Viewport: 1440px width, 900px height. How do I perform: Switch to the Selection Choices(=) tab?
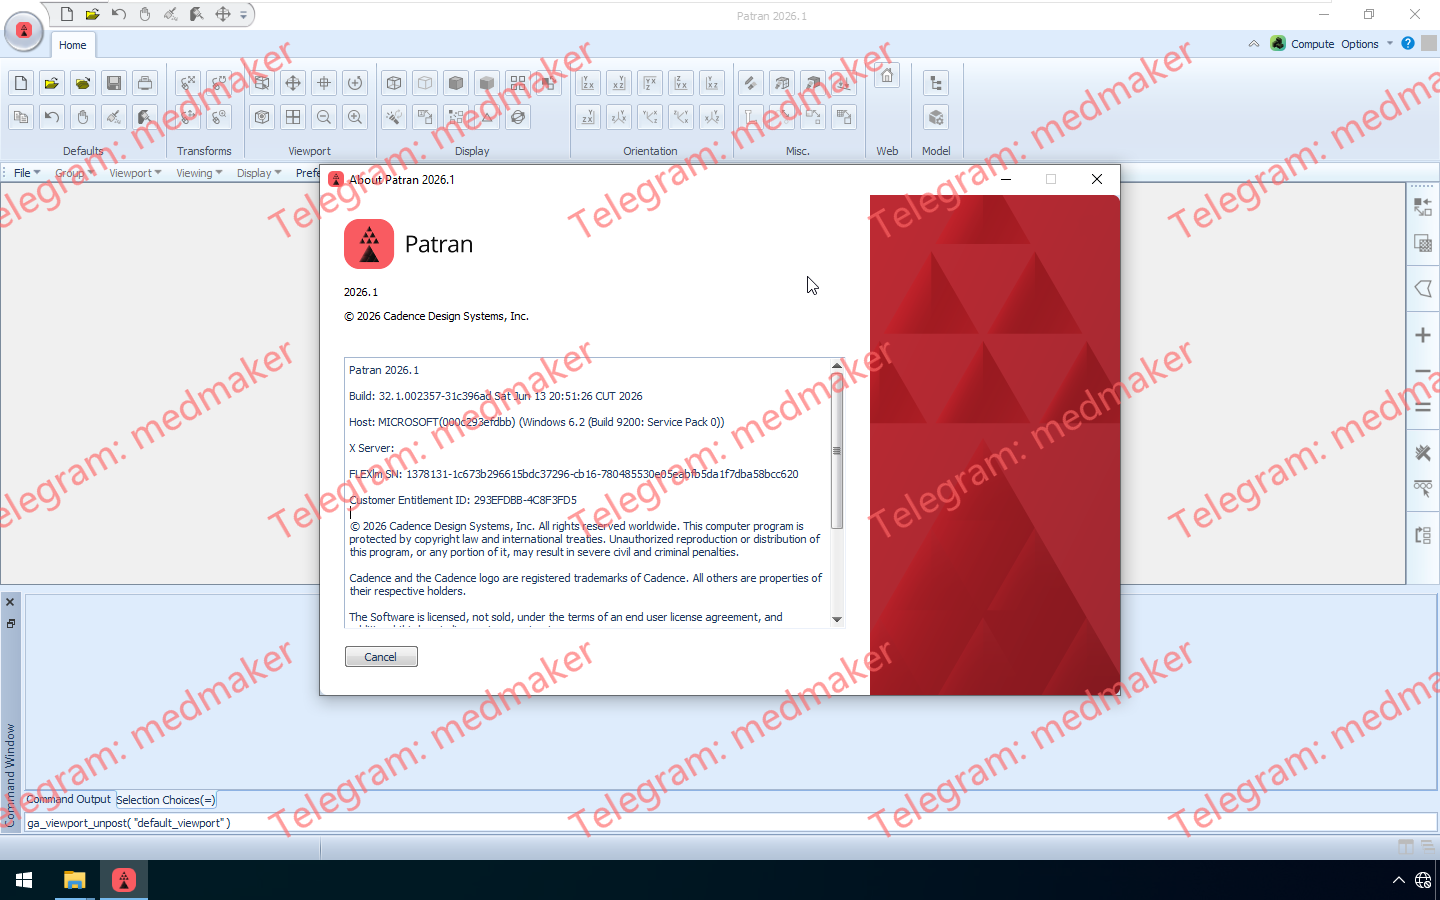[166, 800]
